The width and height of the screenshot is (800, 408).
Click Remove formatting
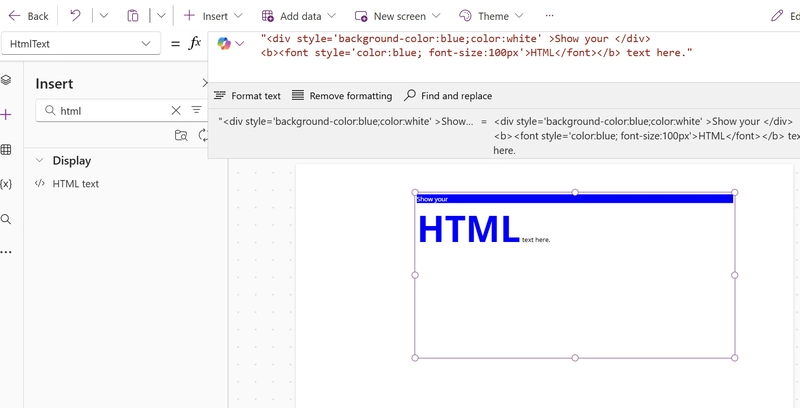coord(342,96)
